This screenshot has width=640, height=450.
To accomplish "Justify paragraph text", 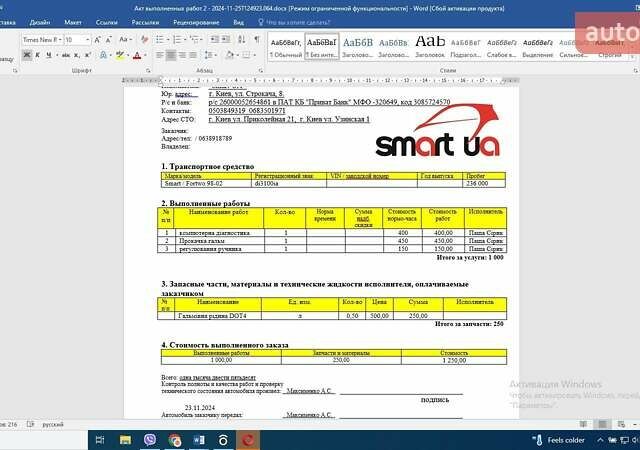I will [193, 55].
